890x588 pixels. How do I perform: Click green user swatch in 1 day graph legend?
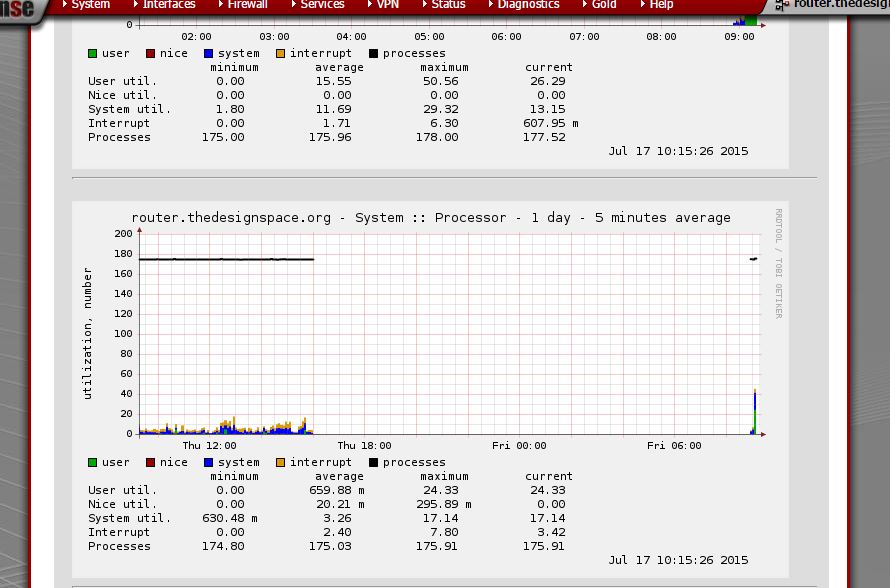click(x=93, y=462)
